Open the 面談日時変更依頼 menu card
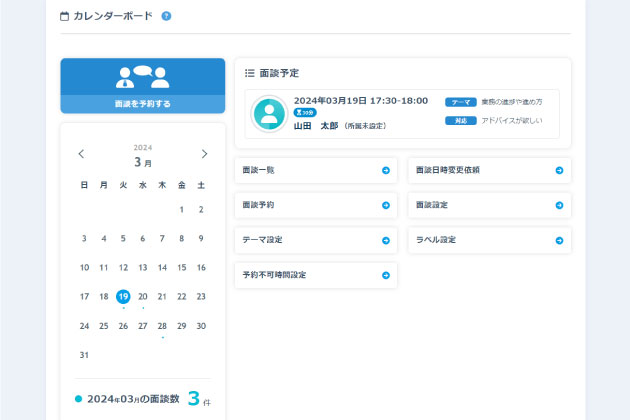 click(x=489, y=170)
